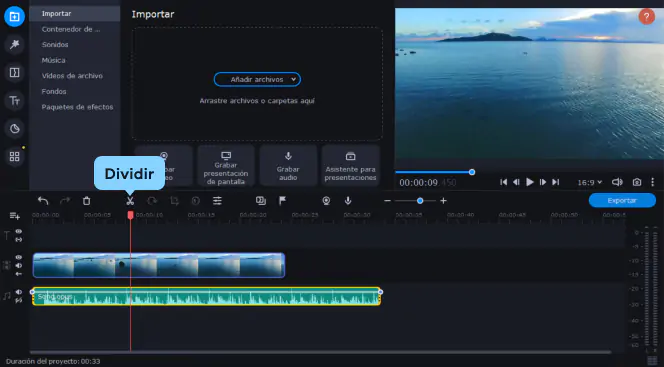Play the preview video
The height and width of the screenshot is (367, 664).
click(x=530, y=182)
